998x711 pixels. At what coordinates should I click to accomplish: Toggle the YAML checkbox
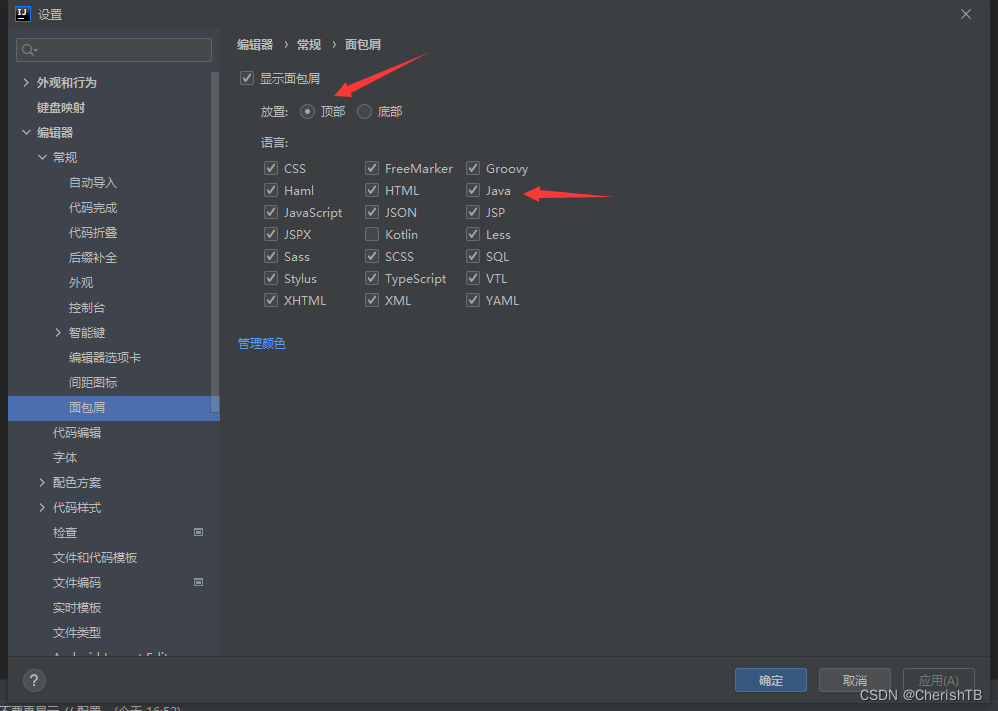(473, 300)
